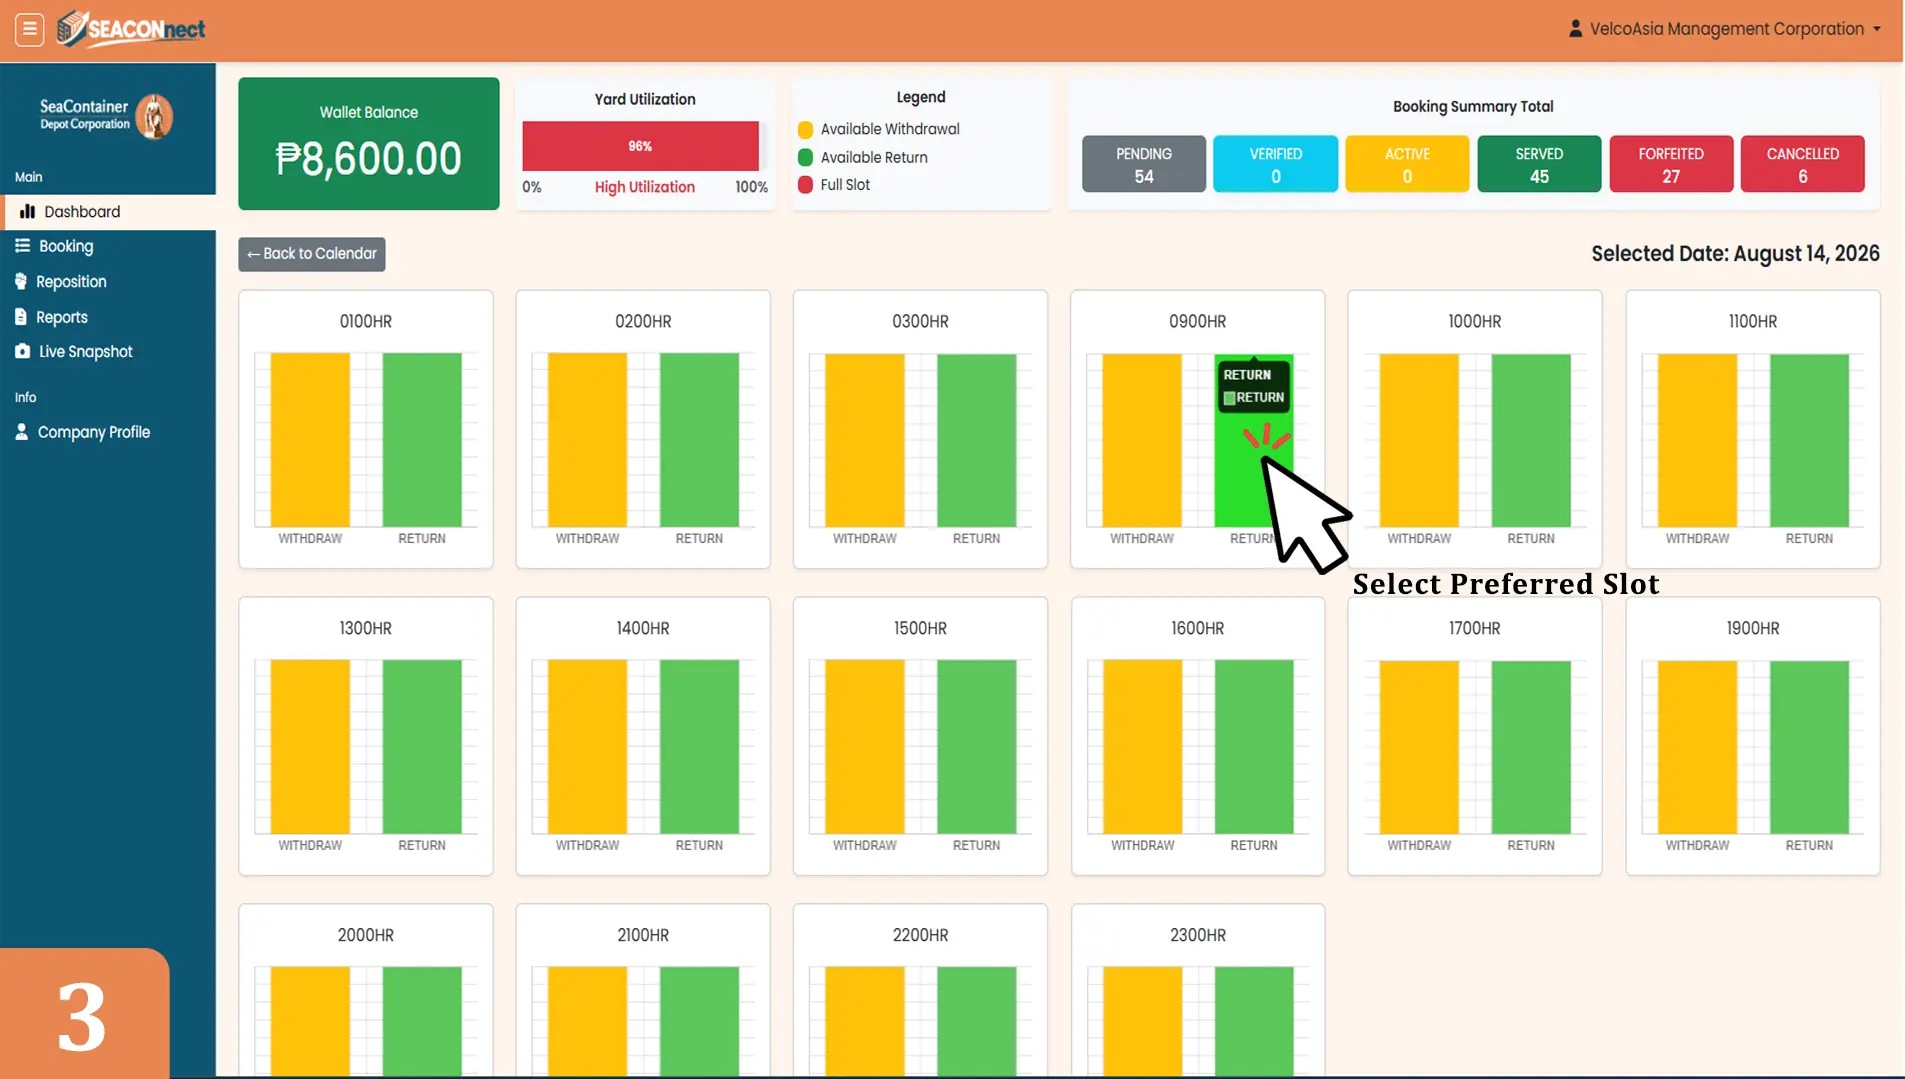Click the Wallet Balance ₱8,600.00 card
The height and width of the screenshot is (1079, 1905).
pyautogui.click(x=369, y=143)
